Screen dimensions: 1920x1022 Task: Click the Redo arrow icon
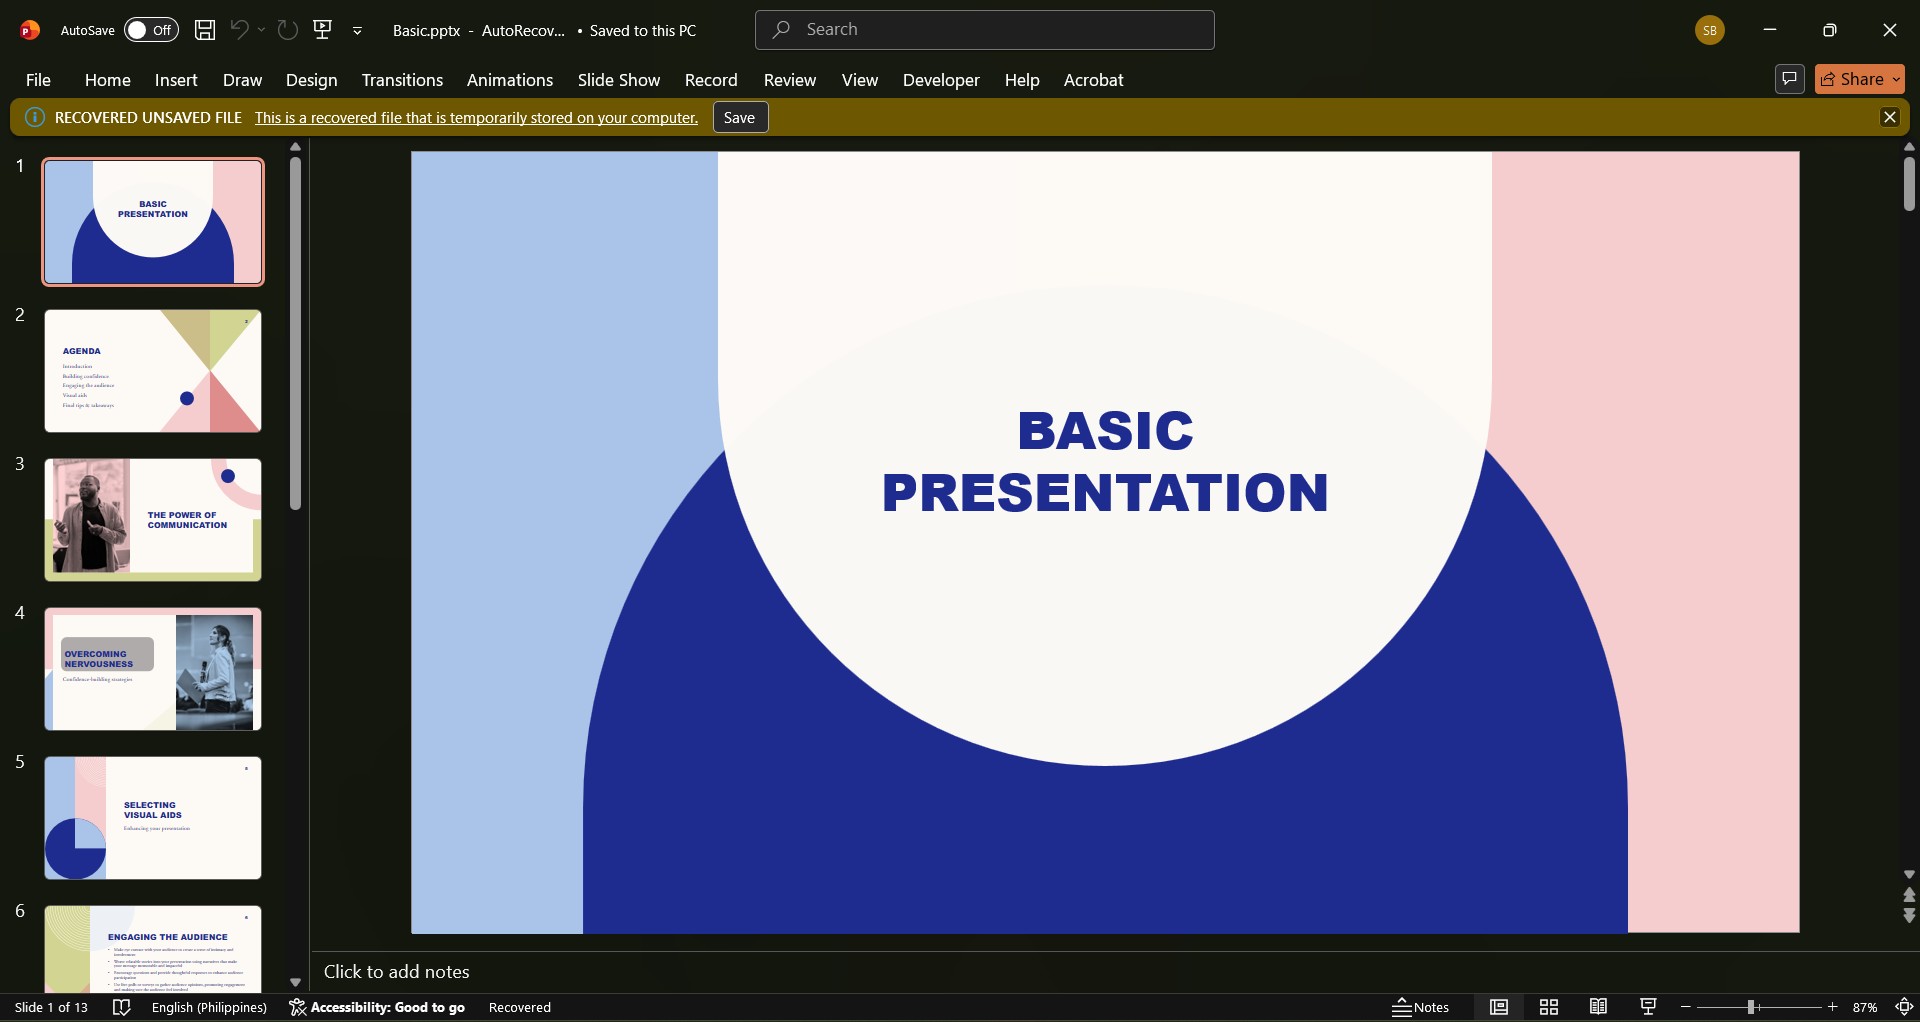pos(288,30)
